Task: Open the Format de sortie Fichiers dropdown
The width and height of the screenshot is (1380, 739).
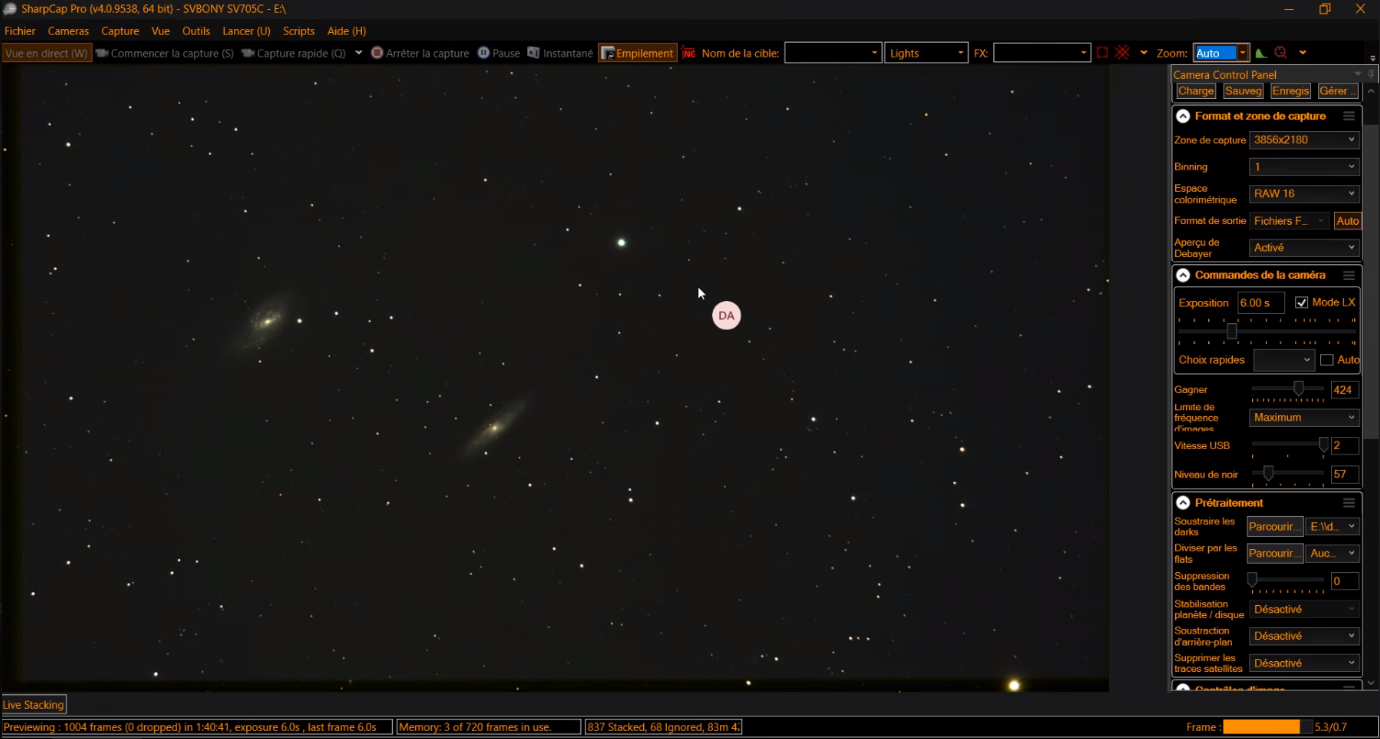Action: (x=1289, y=221)
